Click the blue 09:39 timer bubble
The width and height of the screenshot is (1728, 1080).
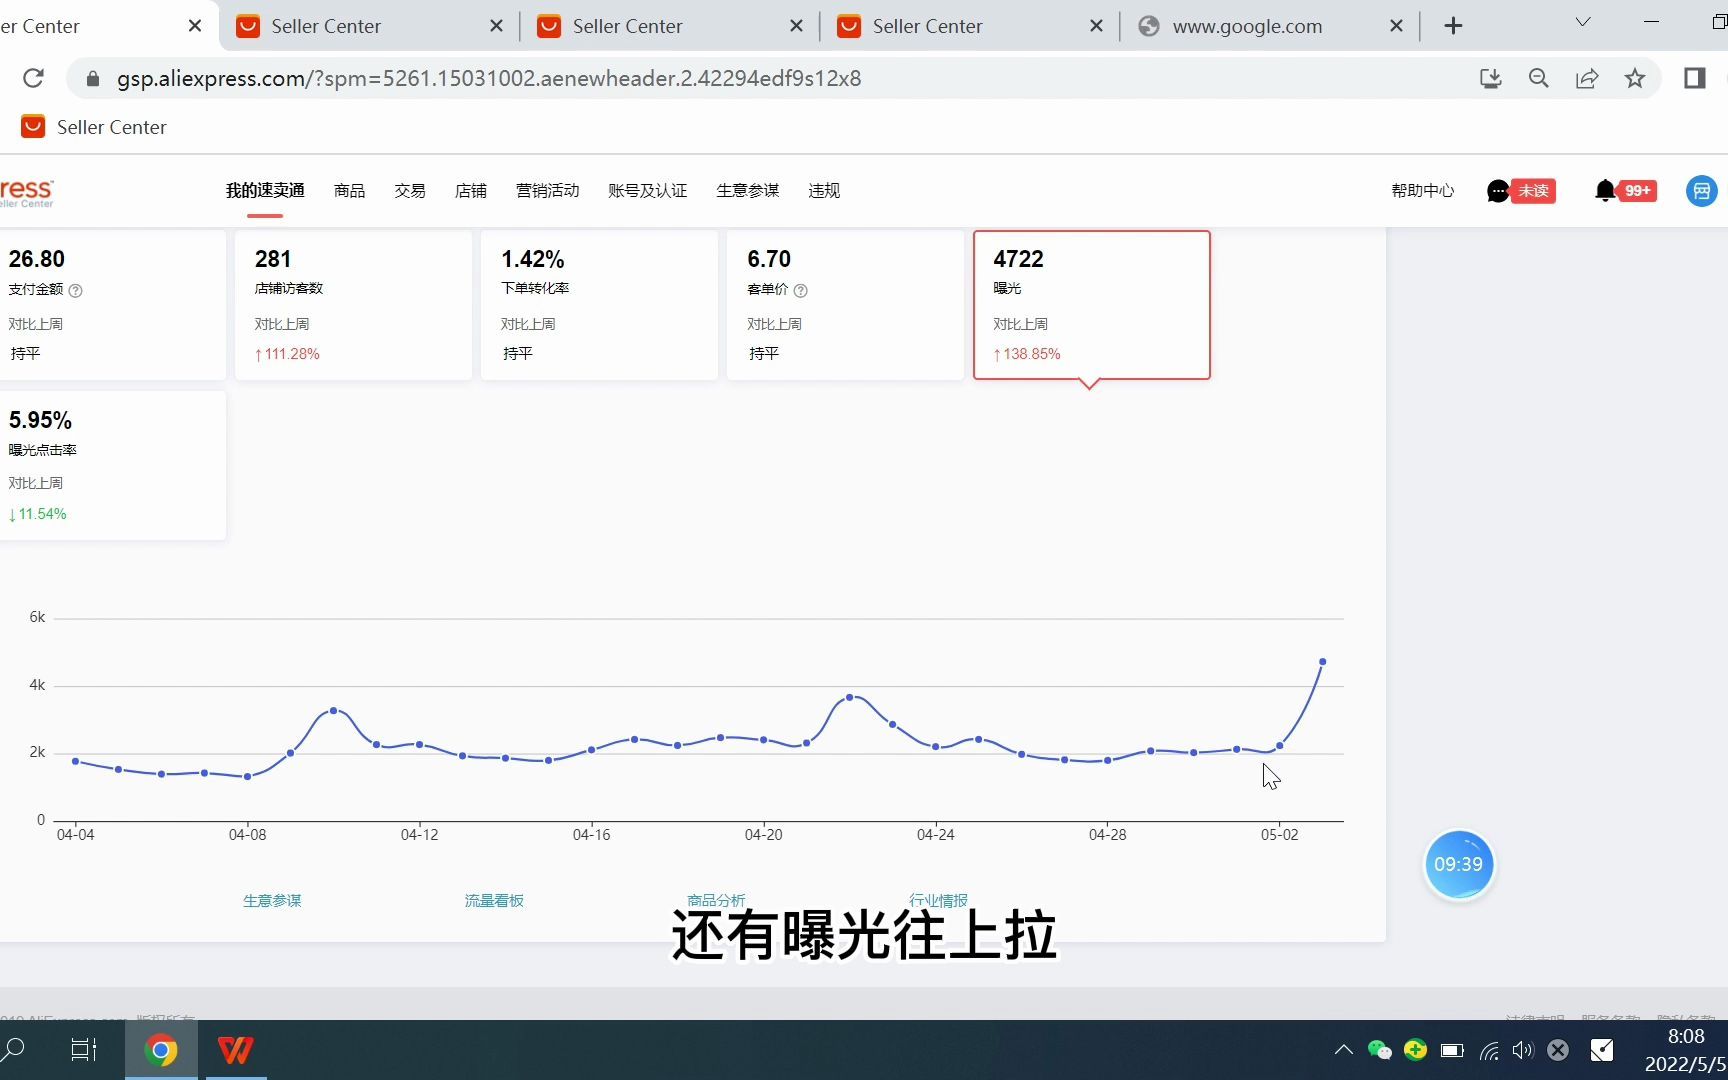click(1459, 864)
